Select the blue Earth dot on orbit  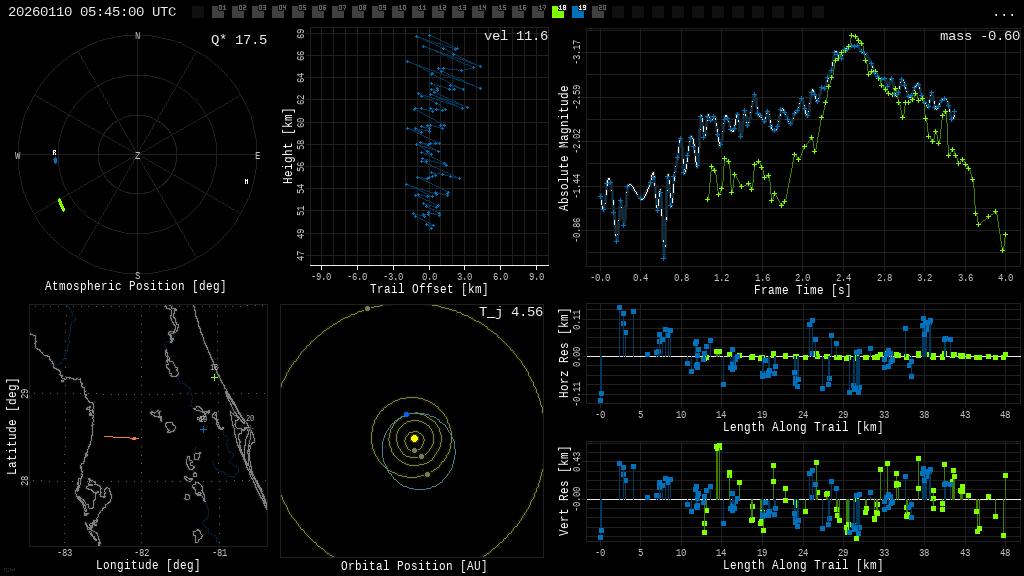pyautogui.click(x=406, y=414)
